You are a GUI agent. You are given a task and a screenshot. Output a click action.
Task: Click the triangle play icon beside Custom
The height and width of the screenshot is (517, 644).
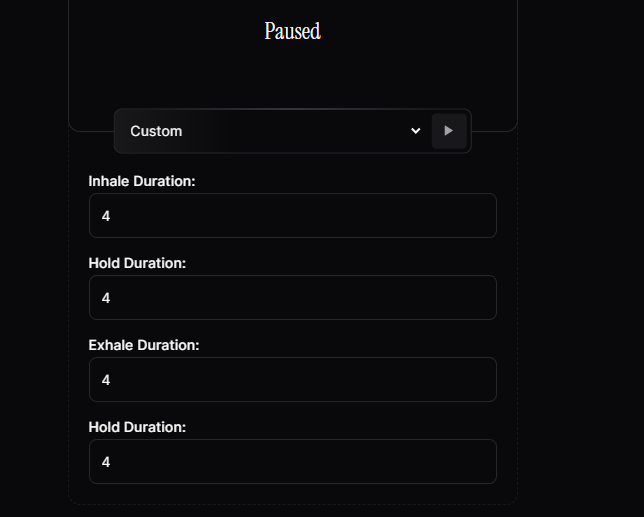[448, 131]
